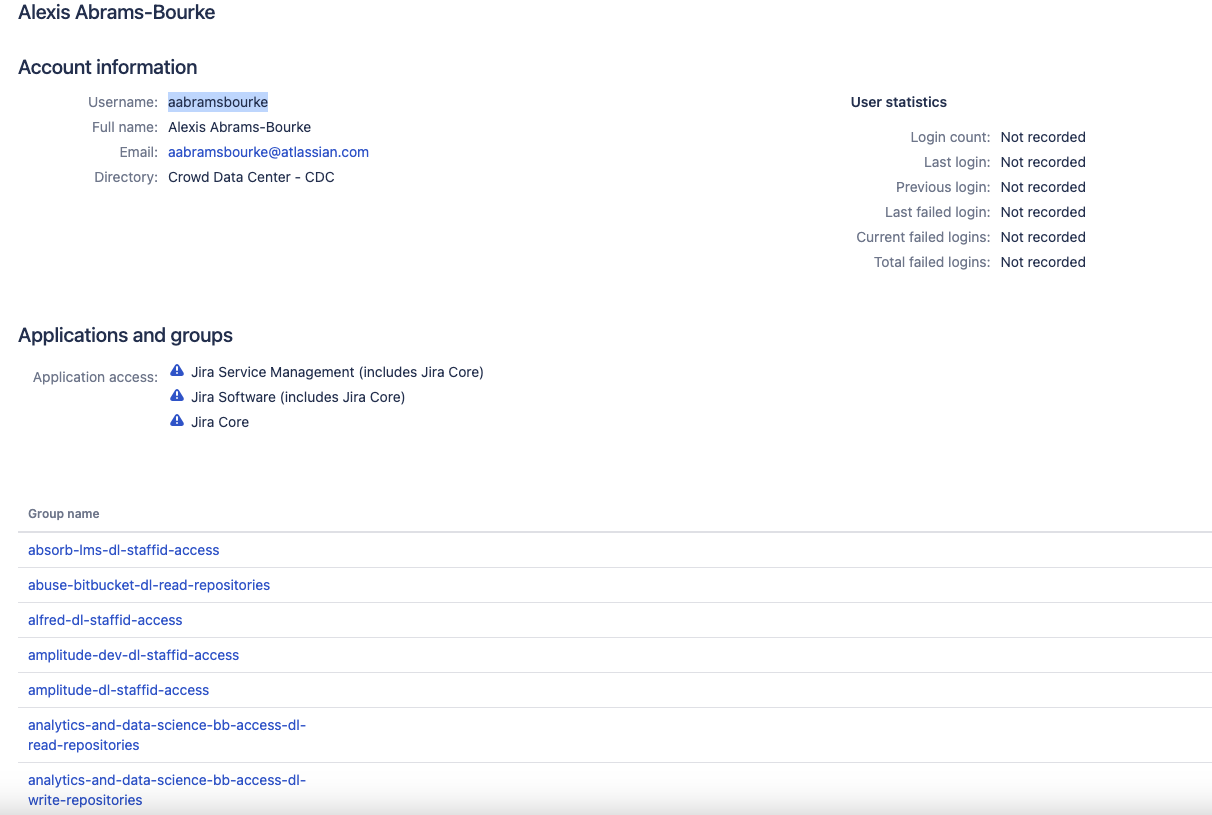Click the Login count Not recorded value

pos(1043,137)
